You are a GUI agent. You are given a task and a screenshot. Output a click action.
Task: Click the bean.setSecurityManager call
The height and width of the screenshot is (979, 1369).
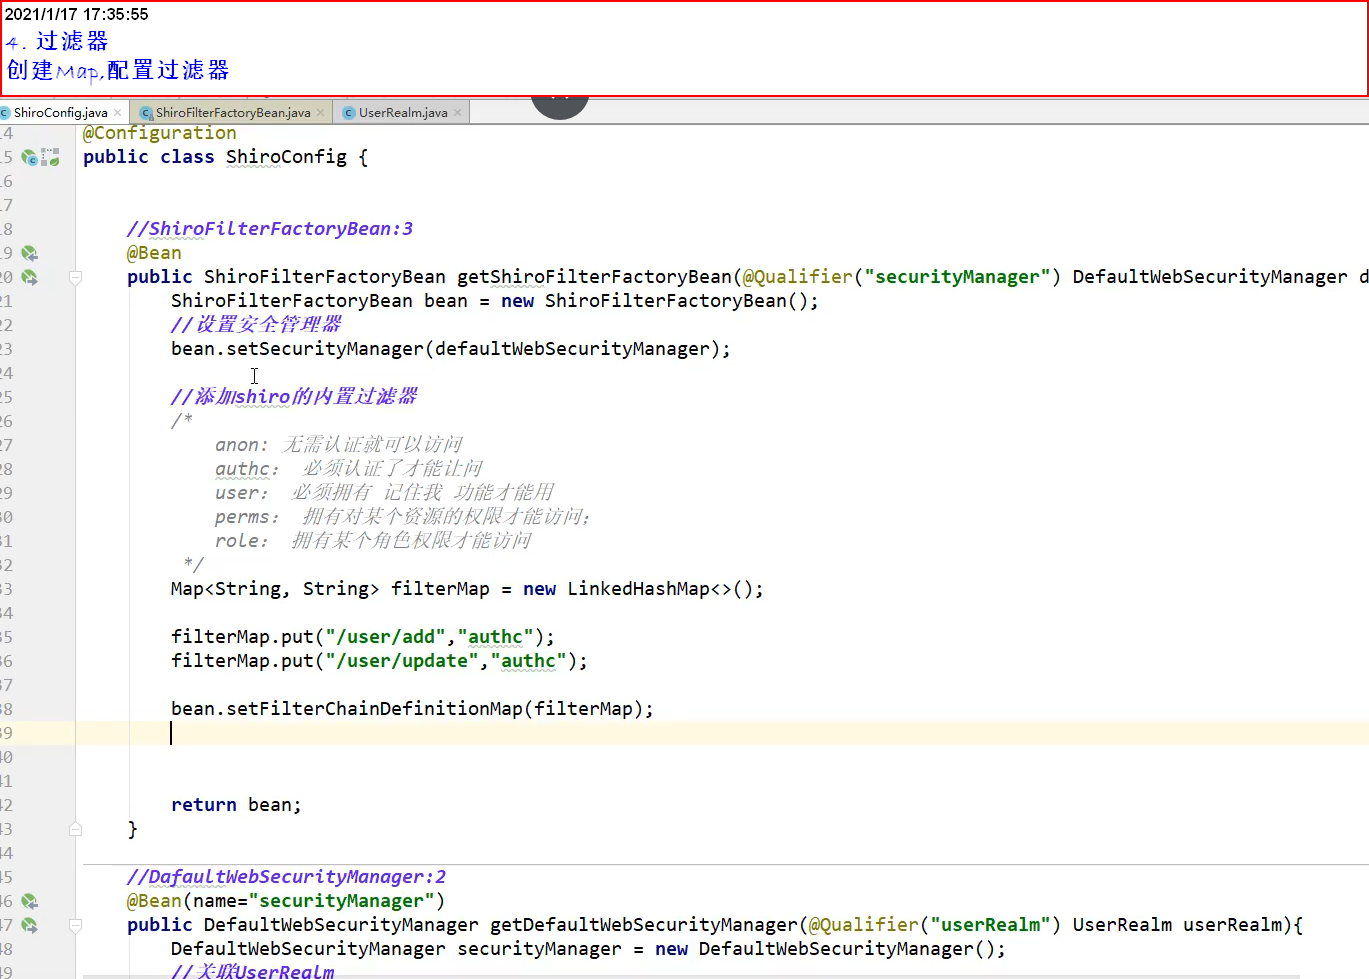pos(451,349)
